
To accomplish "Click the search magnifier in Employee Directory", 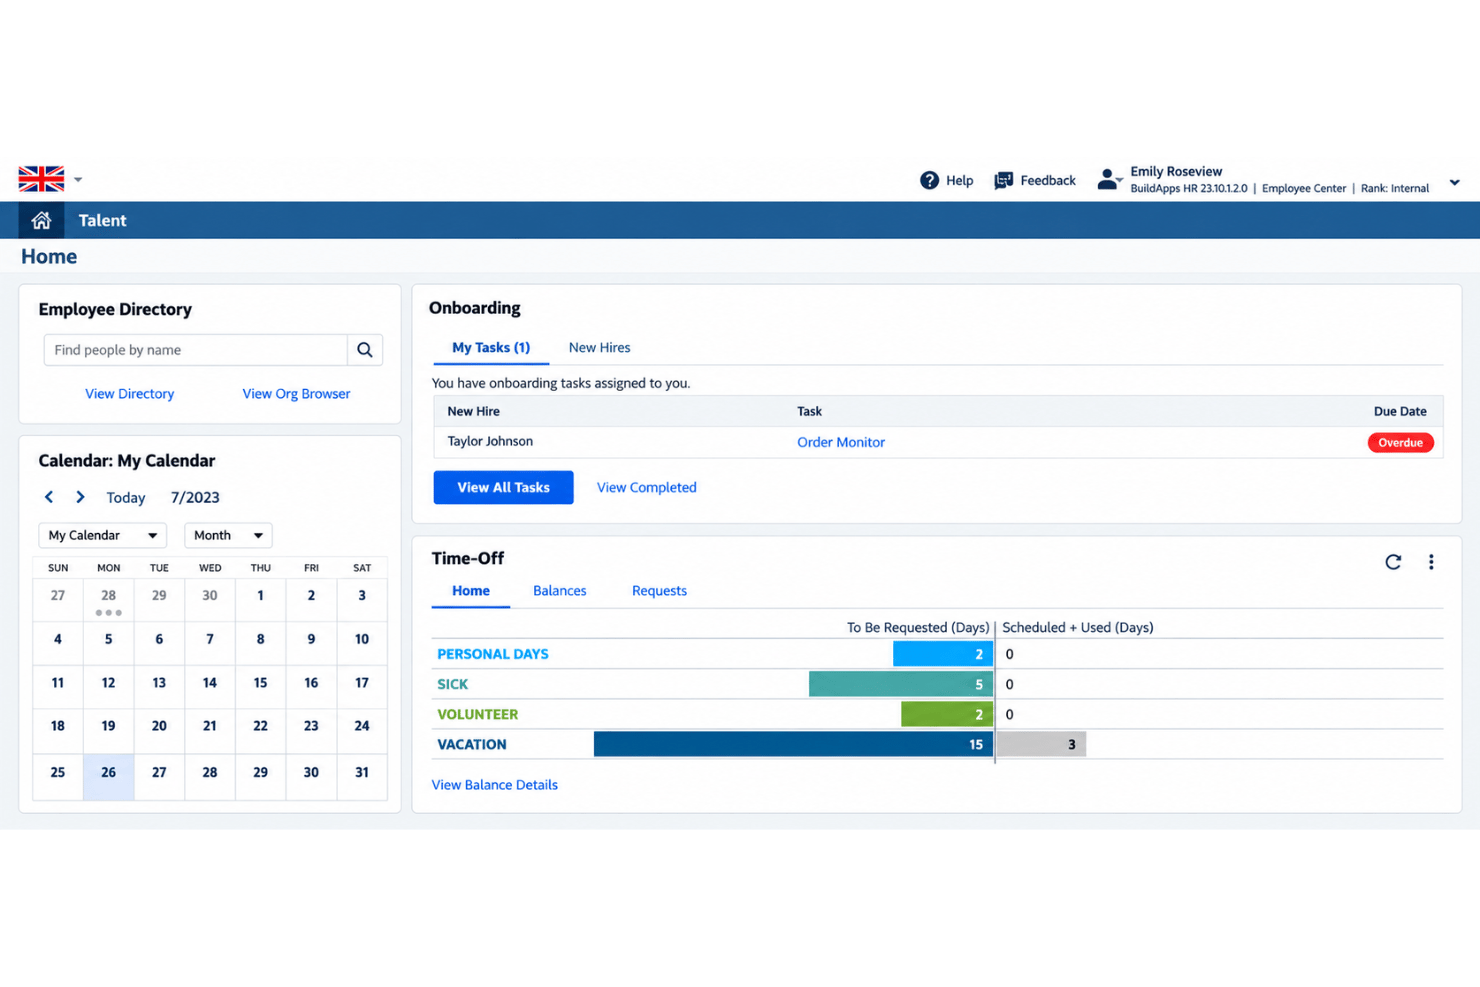I will (x=365, y=350).
